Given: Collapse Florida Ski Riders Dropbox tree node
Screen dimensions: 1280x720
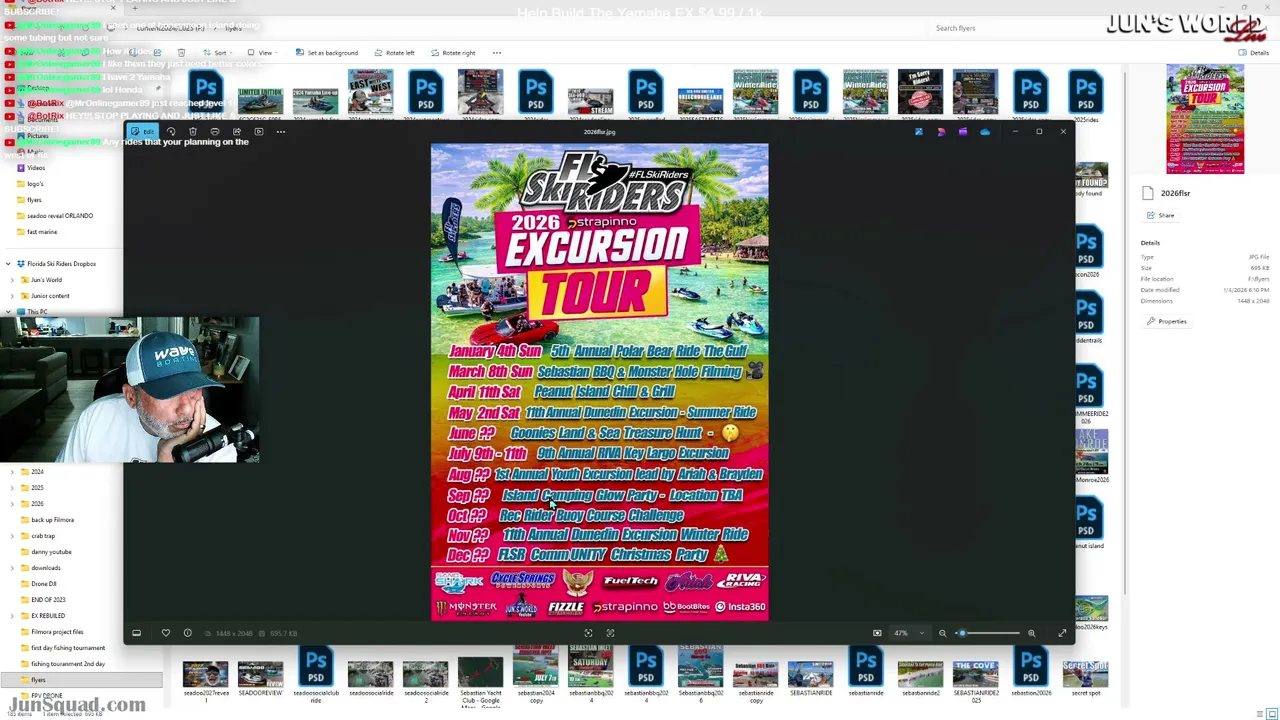Looking at the screenshot, I should click(8, 264).
